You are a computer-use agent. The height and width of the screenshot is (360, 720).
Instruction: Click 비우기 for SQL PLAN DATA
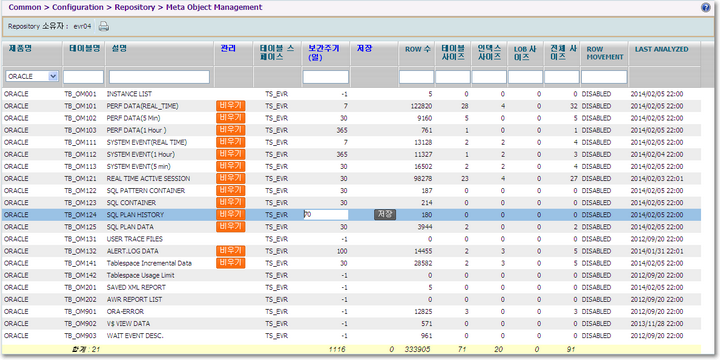231,227
